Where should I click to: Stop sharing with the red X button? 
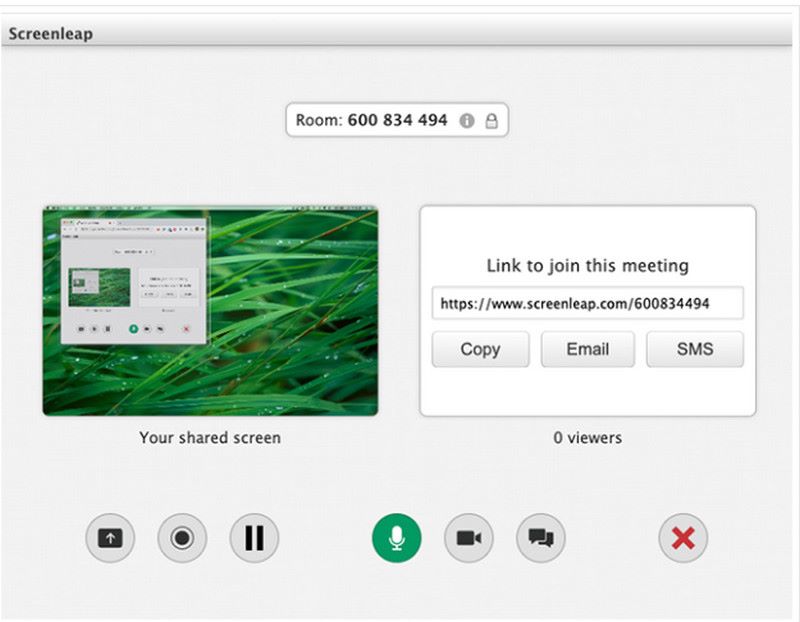[x=683, y=538]
